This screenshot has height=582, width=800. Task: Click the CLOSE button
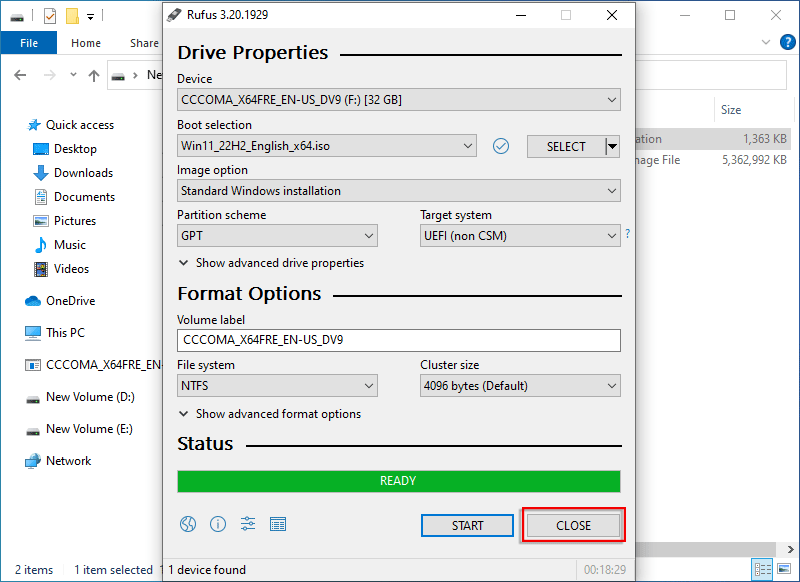pyautogui.click(x=573, y=525)
